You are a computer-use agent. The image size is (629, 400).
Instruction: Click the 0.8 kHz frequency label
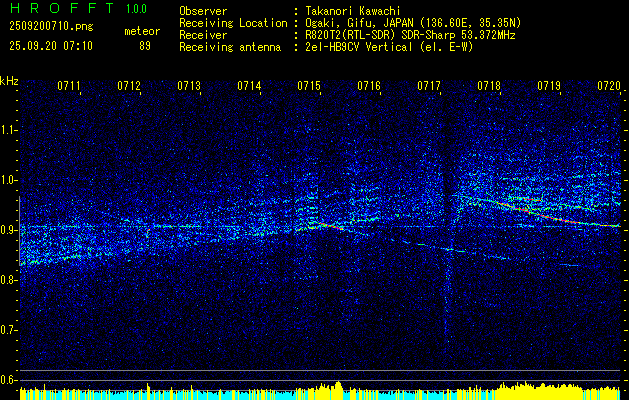click(x=8, y=280)
